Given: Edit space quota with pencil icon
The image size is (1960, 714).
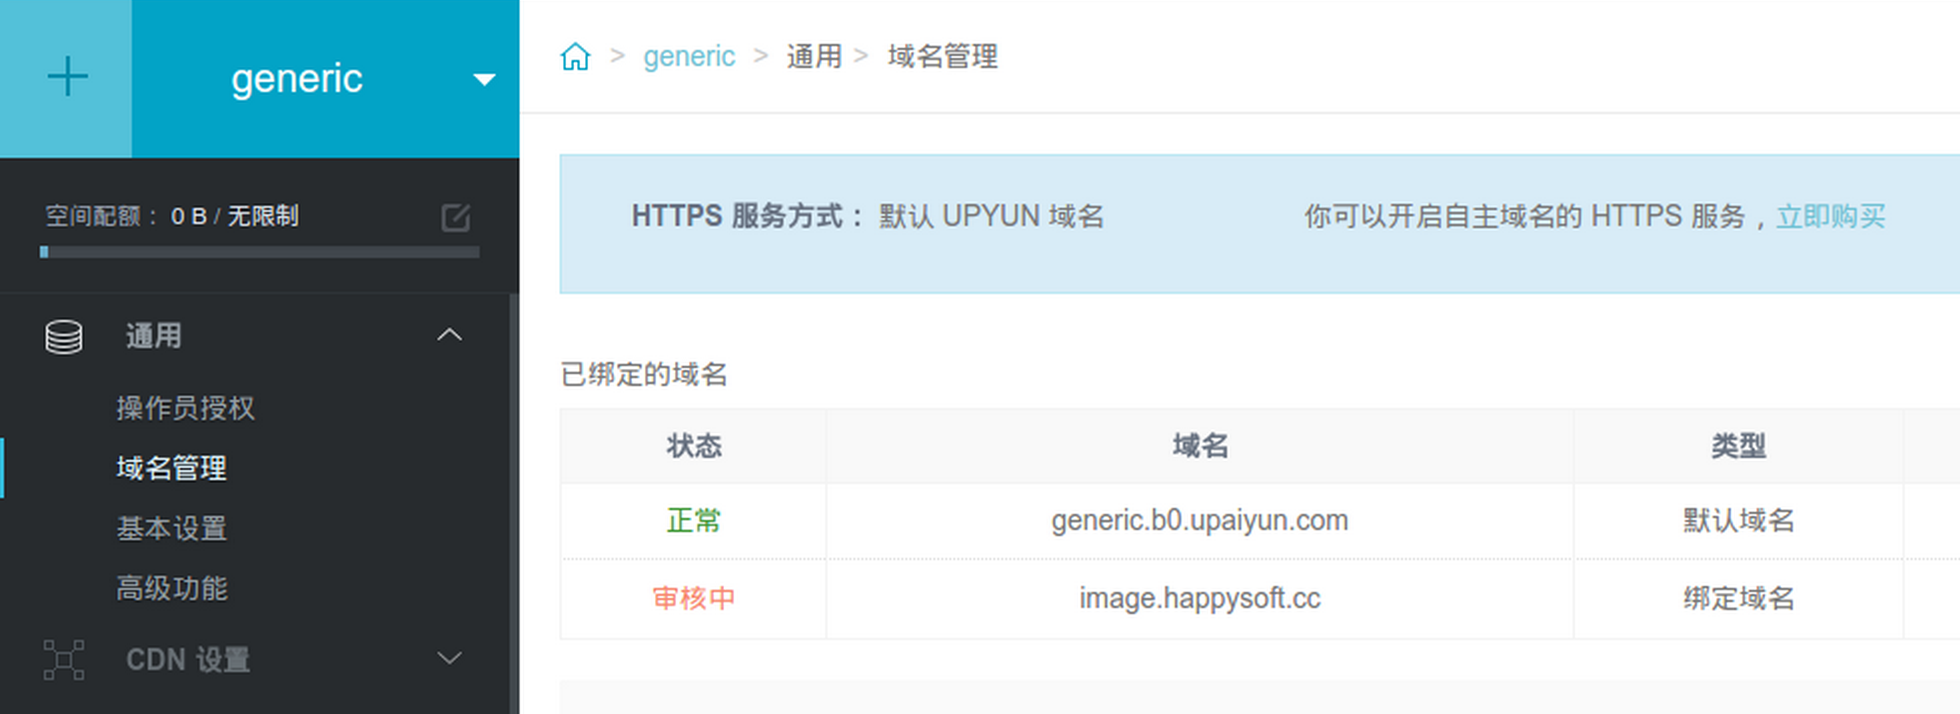Looking at the screenshot, I should coord(455,217).
